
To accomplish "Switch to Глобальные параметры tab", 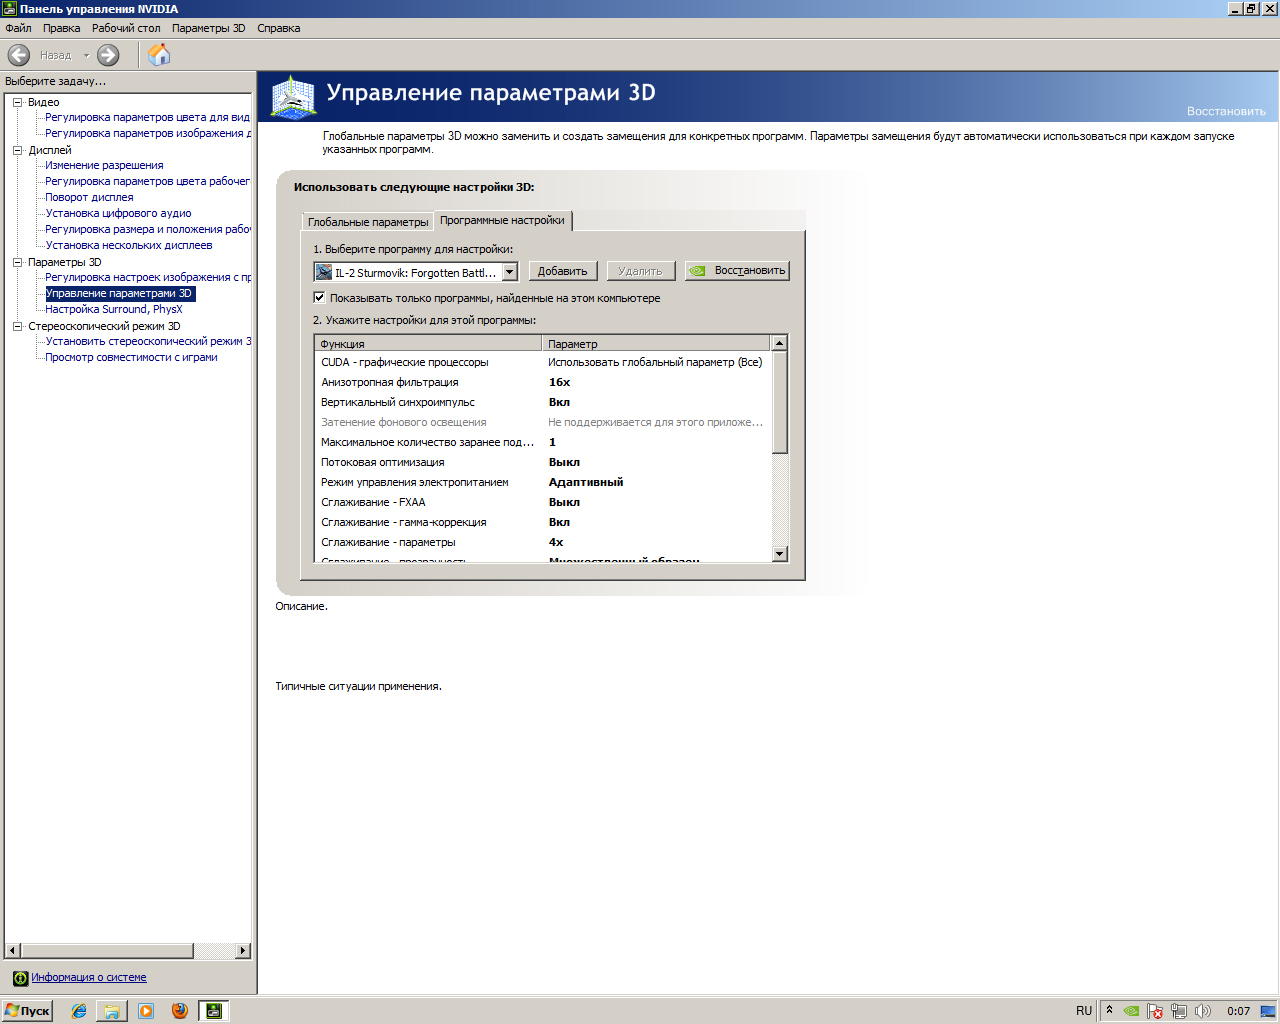I will click(368, 222).
